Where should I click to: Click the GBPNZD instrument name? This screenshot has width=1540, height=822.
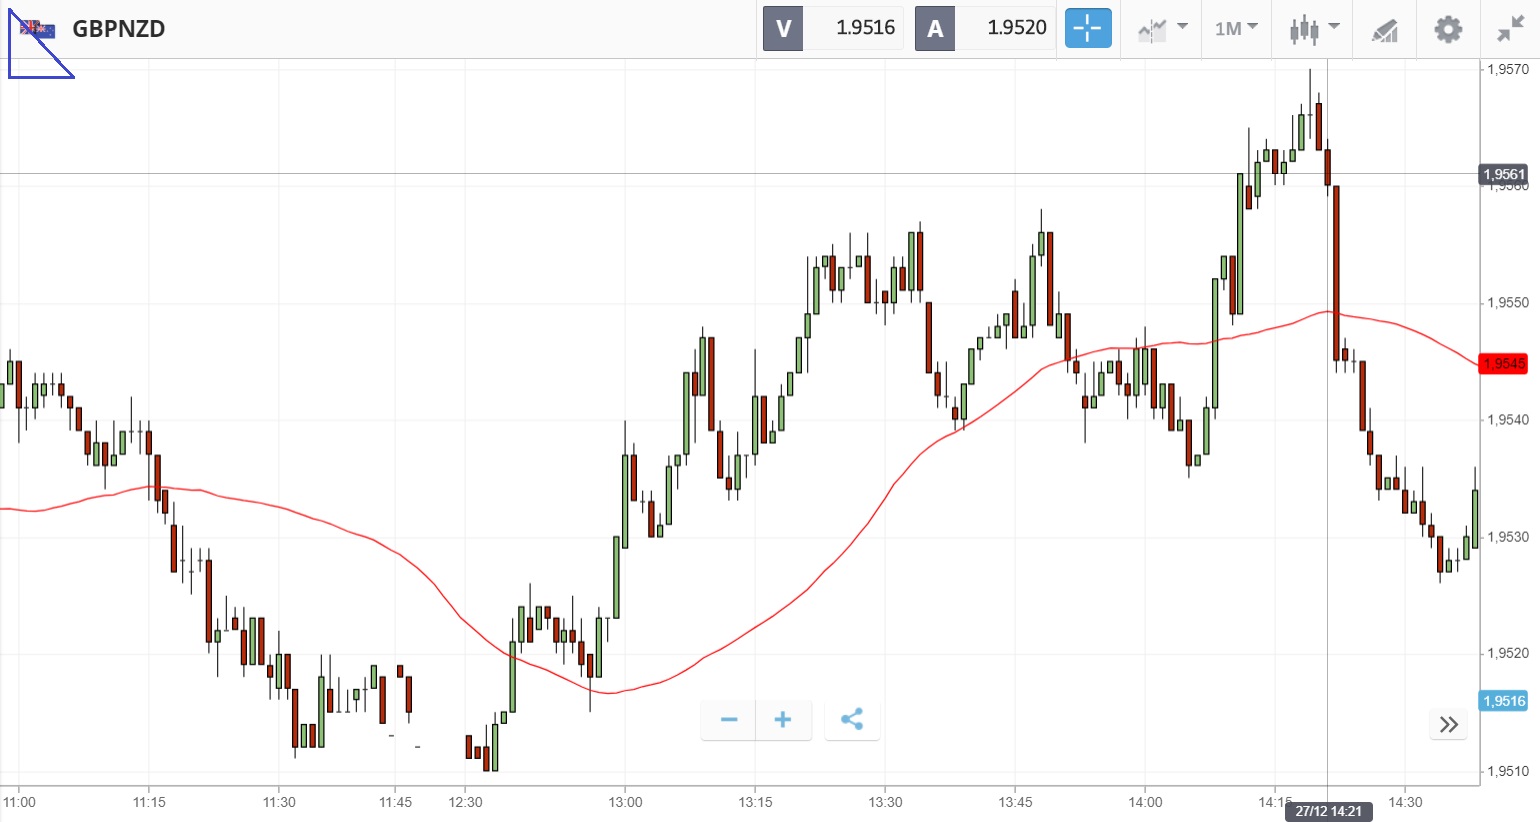pos(119,29)
